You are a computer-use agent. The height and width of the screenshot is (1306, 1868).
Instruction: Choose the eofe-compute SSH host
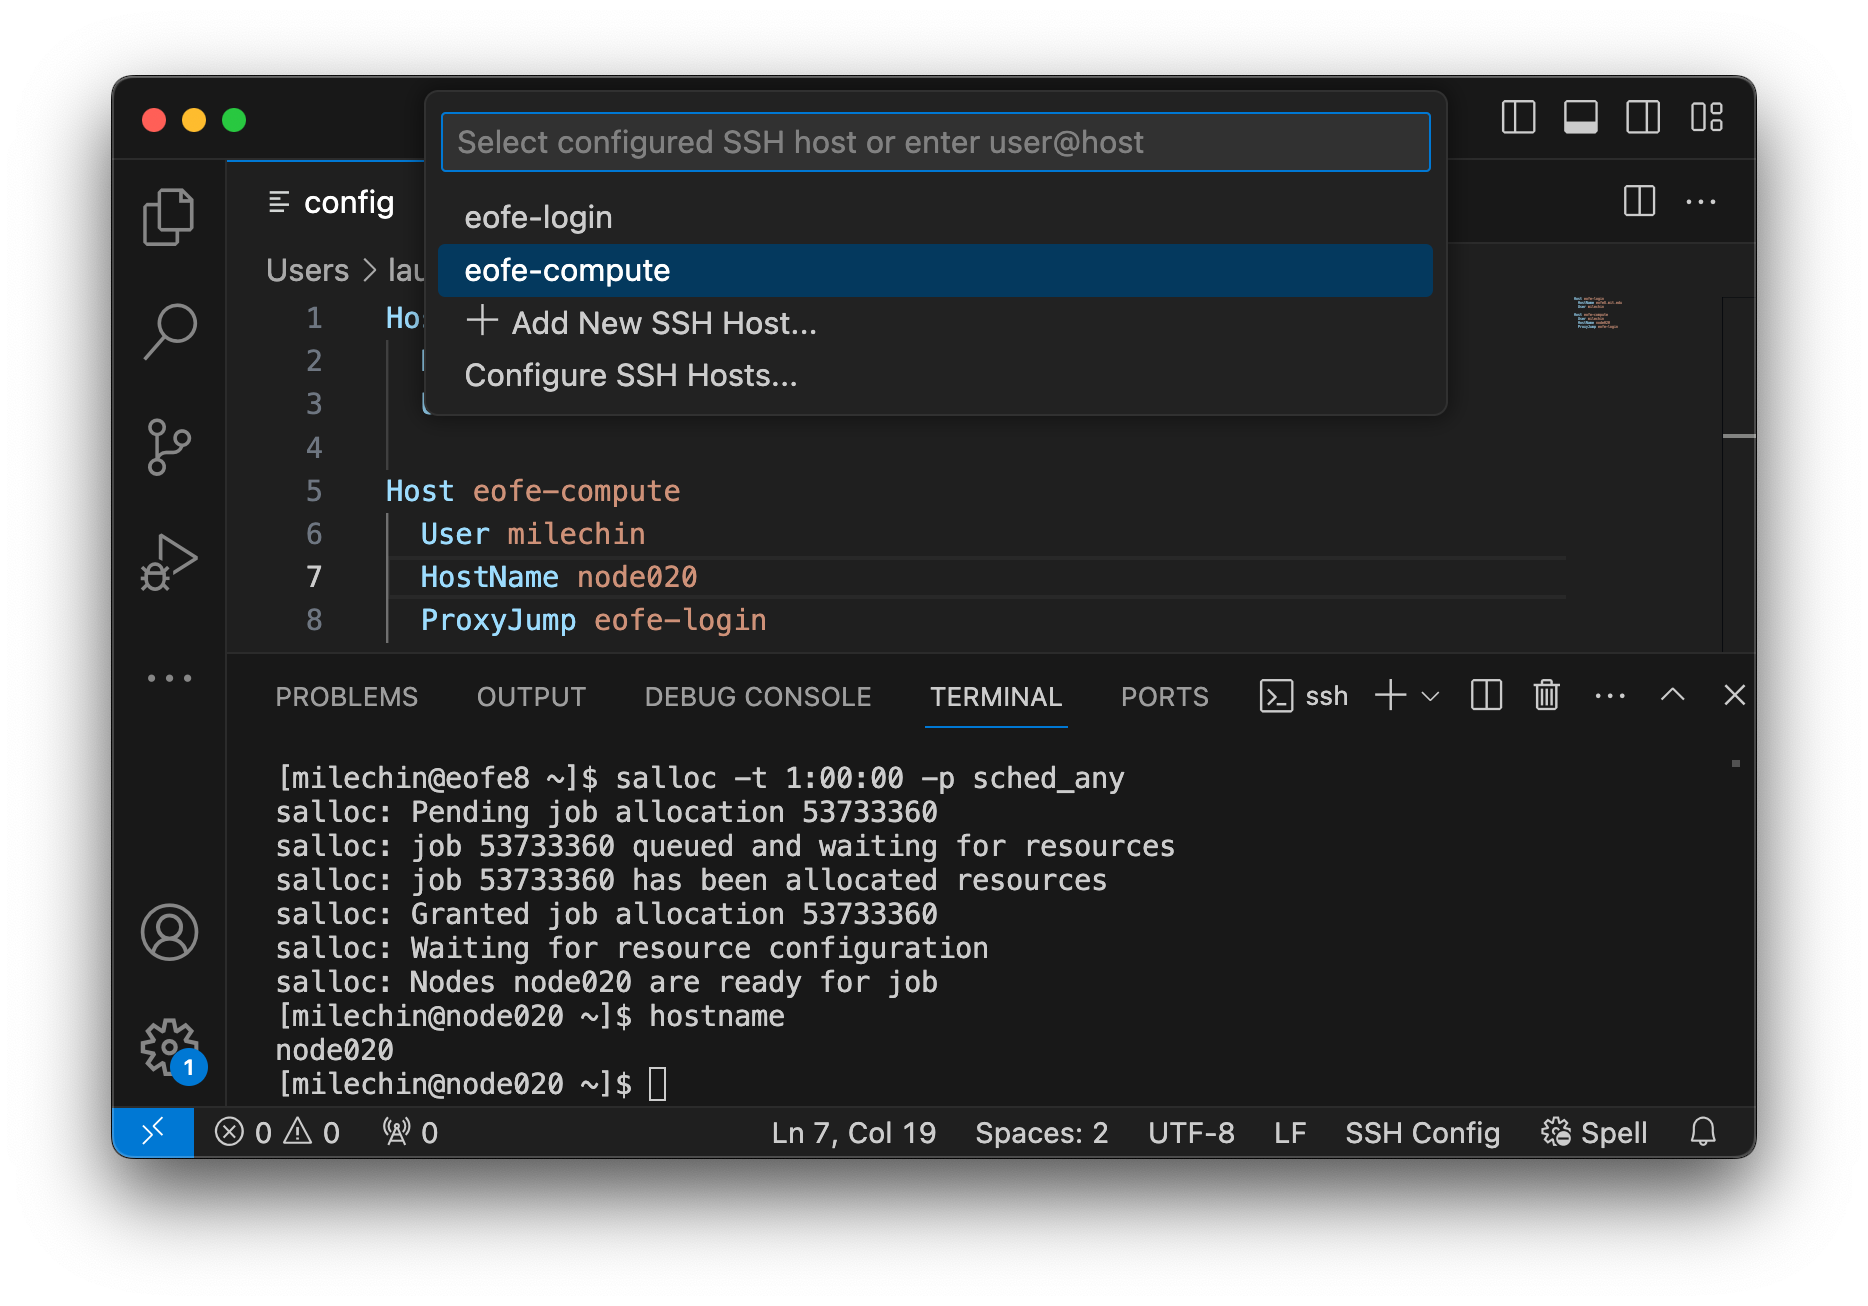coord(936,270)
